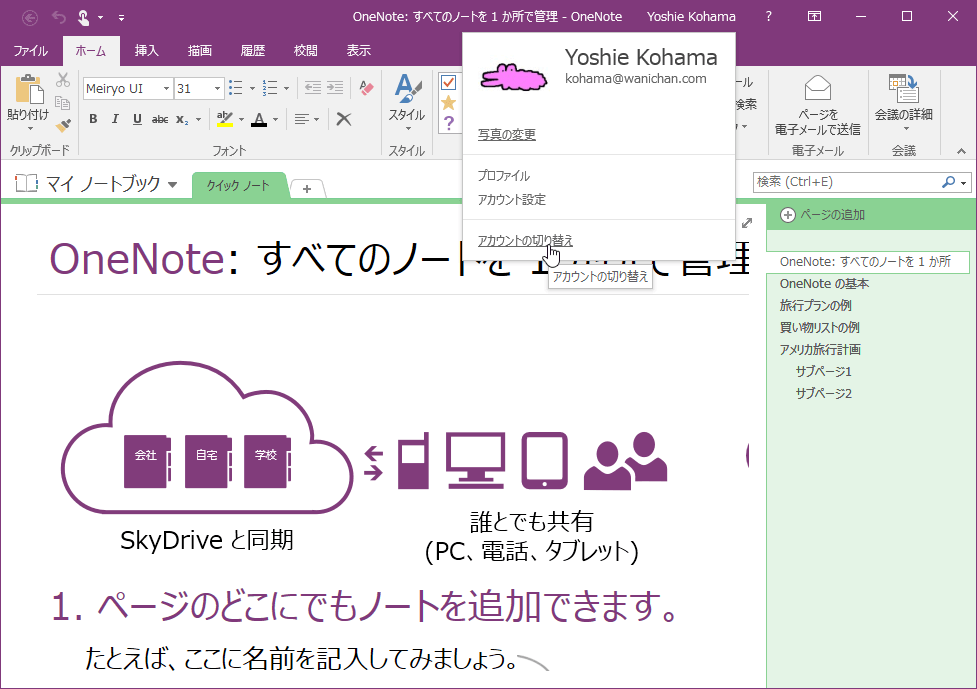Apply yellow text highlight color
The width and height of the screenshot is (977, 689).
(x=225, y=119)
